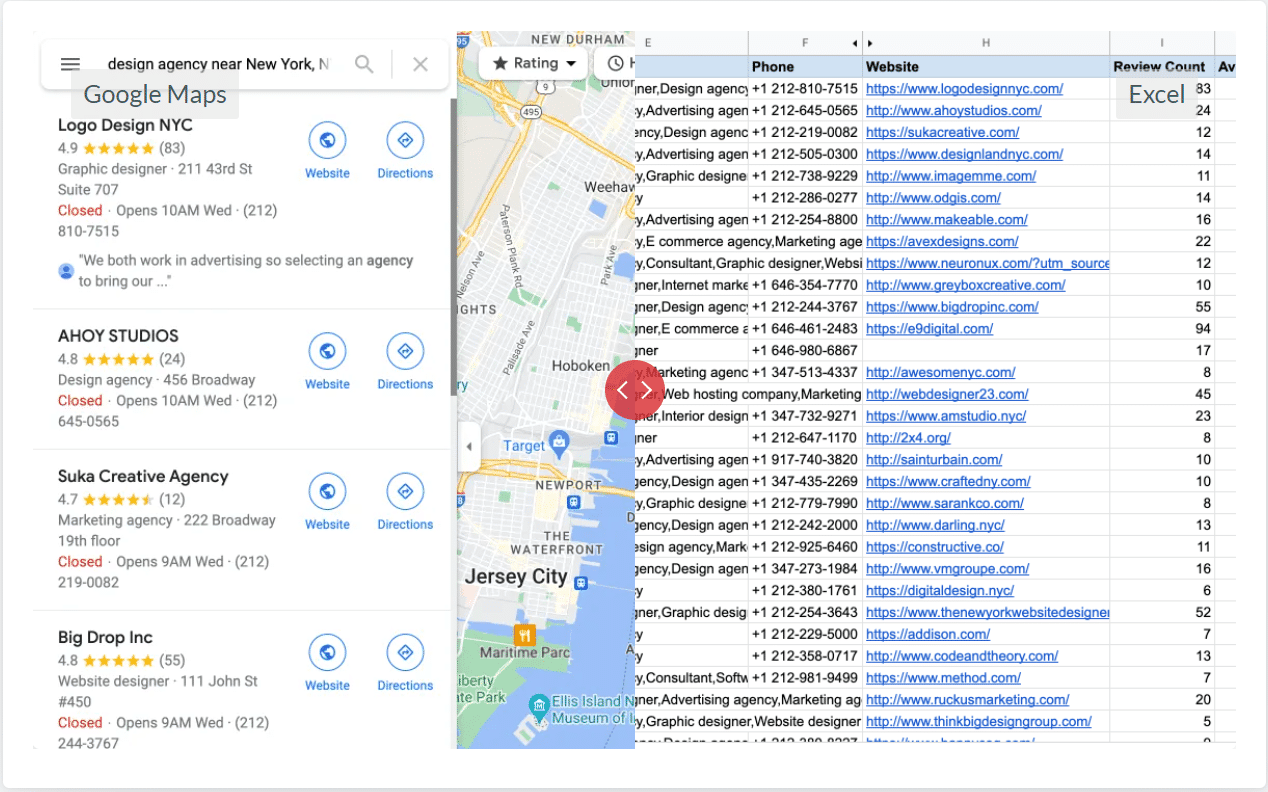Select the Phone column header
Image resolution: width=1268 pixels, height=792 pixels.
coord(773,67)
